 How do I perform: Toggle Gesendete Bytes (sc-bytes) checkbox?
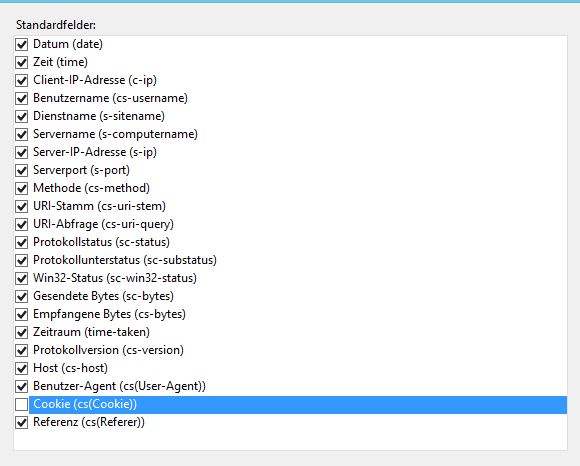[21, 297]
